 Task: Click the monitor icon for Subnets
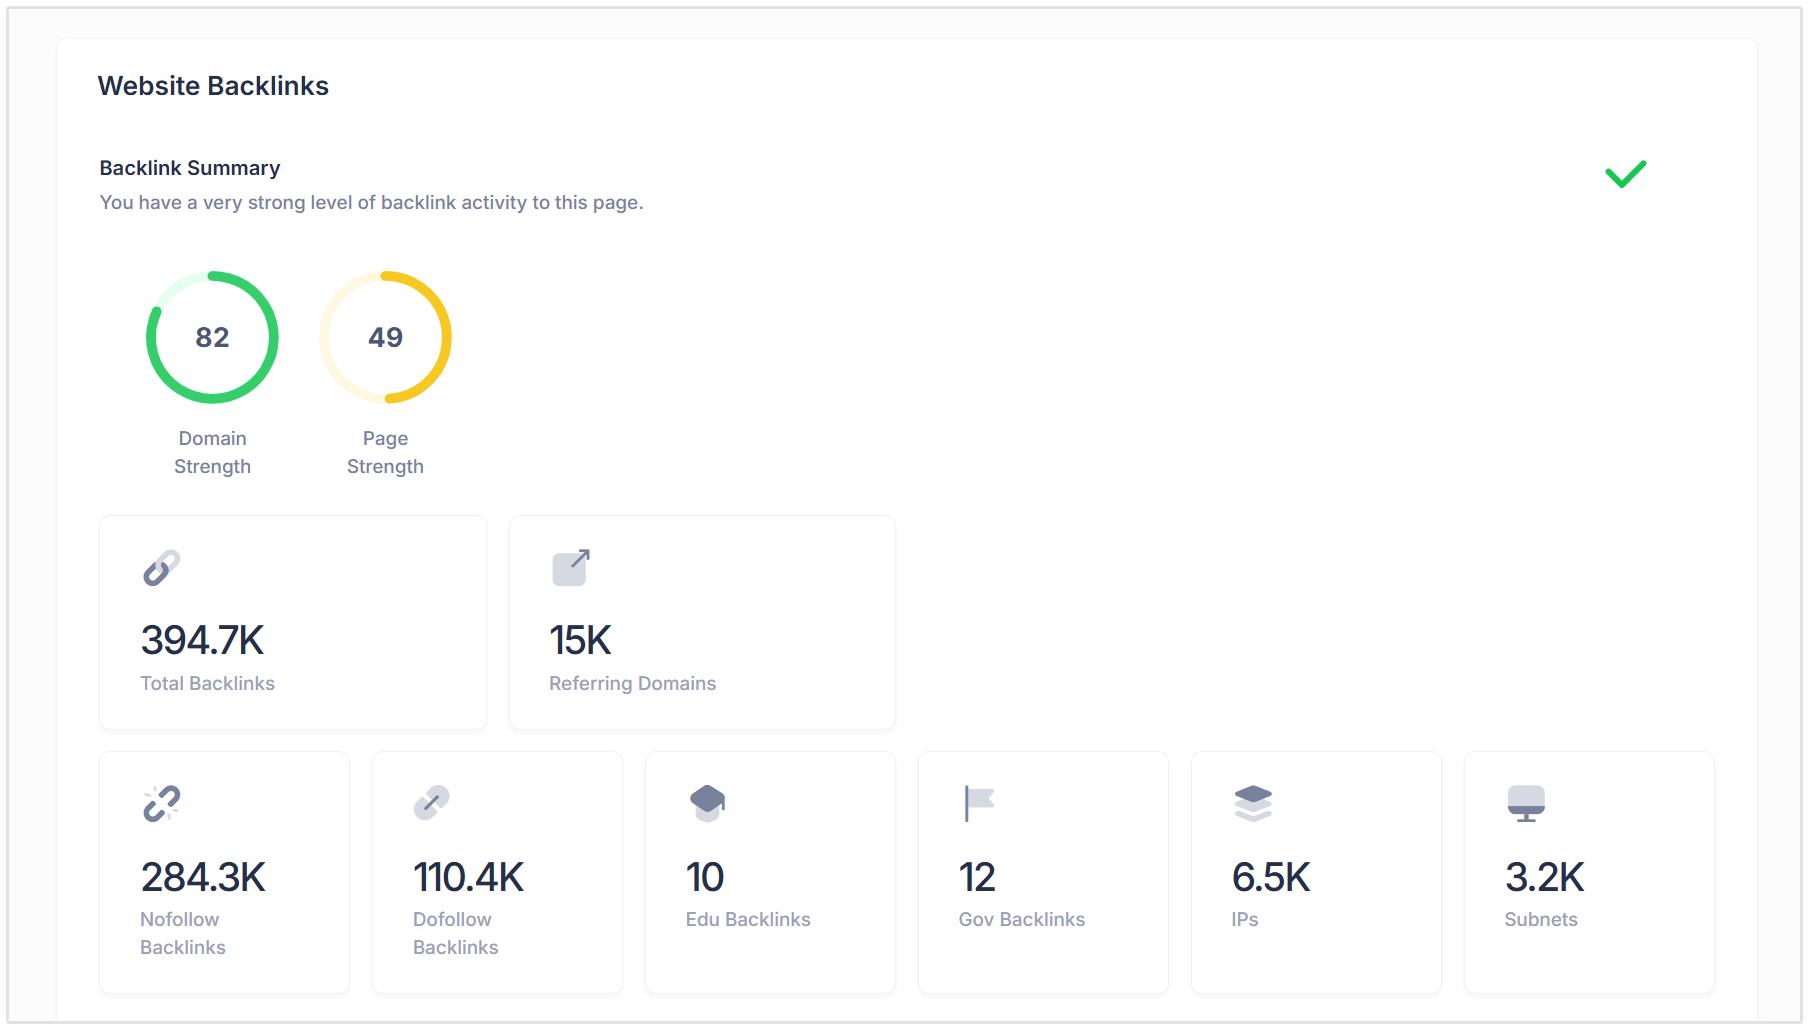1526,803
